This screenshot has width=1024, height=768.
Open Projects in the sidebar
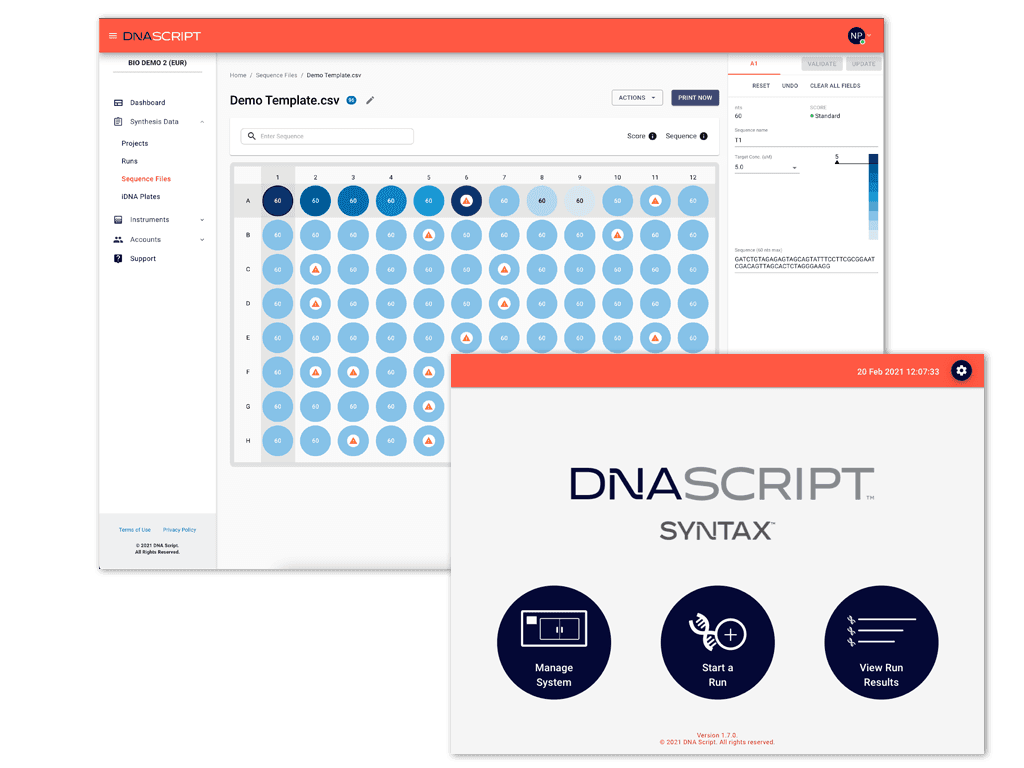pos(135,143)
